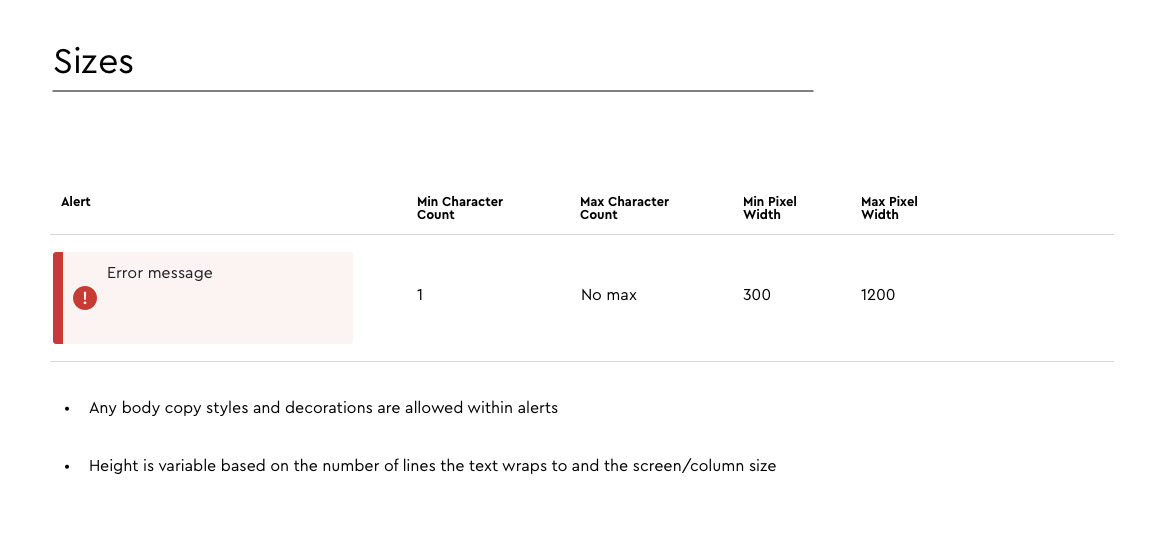This screenshot has height=539, width=1164.
Task: Click the Sizes heading
Action: [x=94, y=61]
